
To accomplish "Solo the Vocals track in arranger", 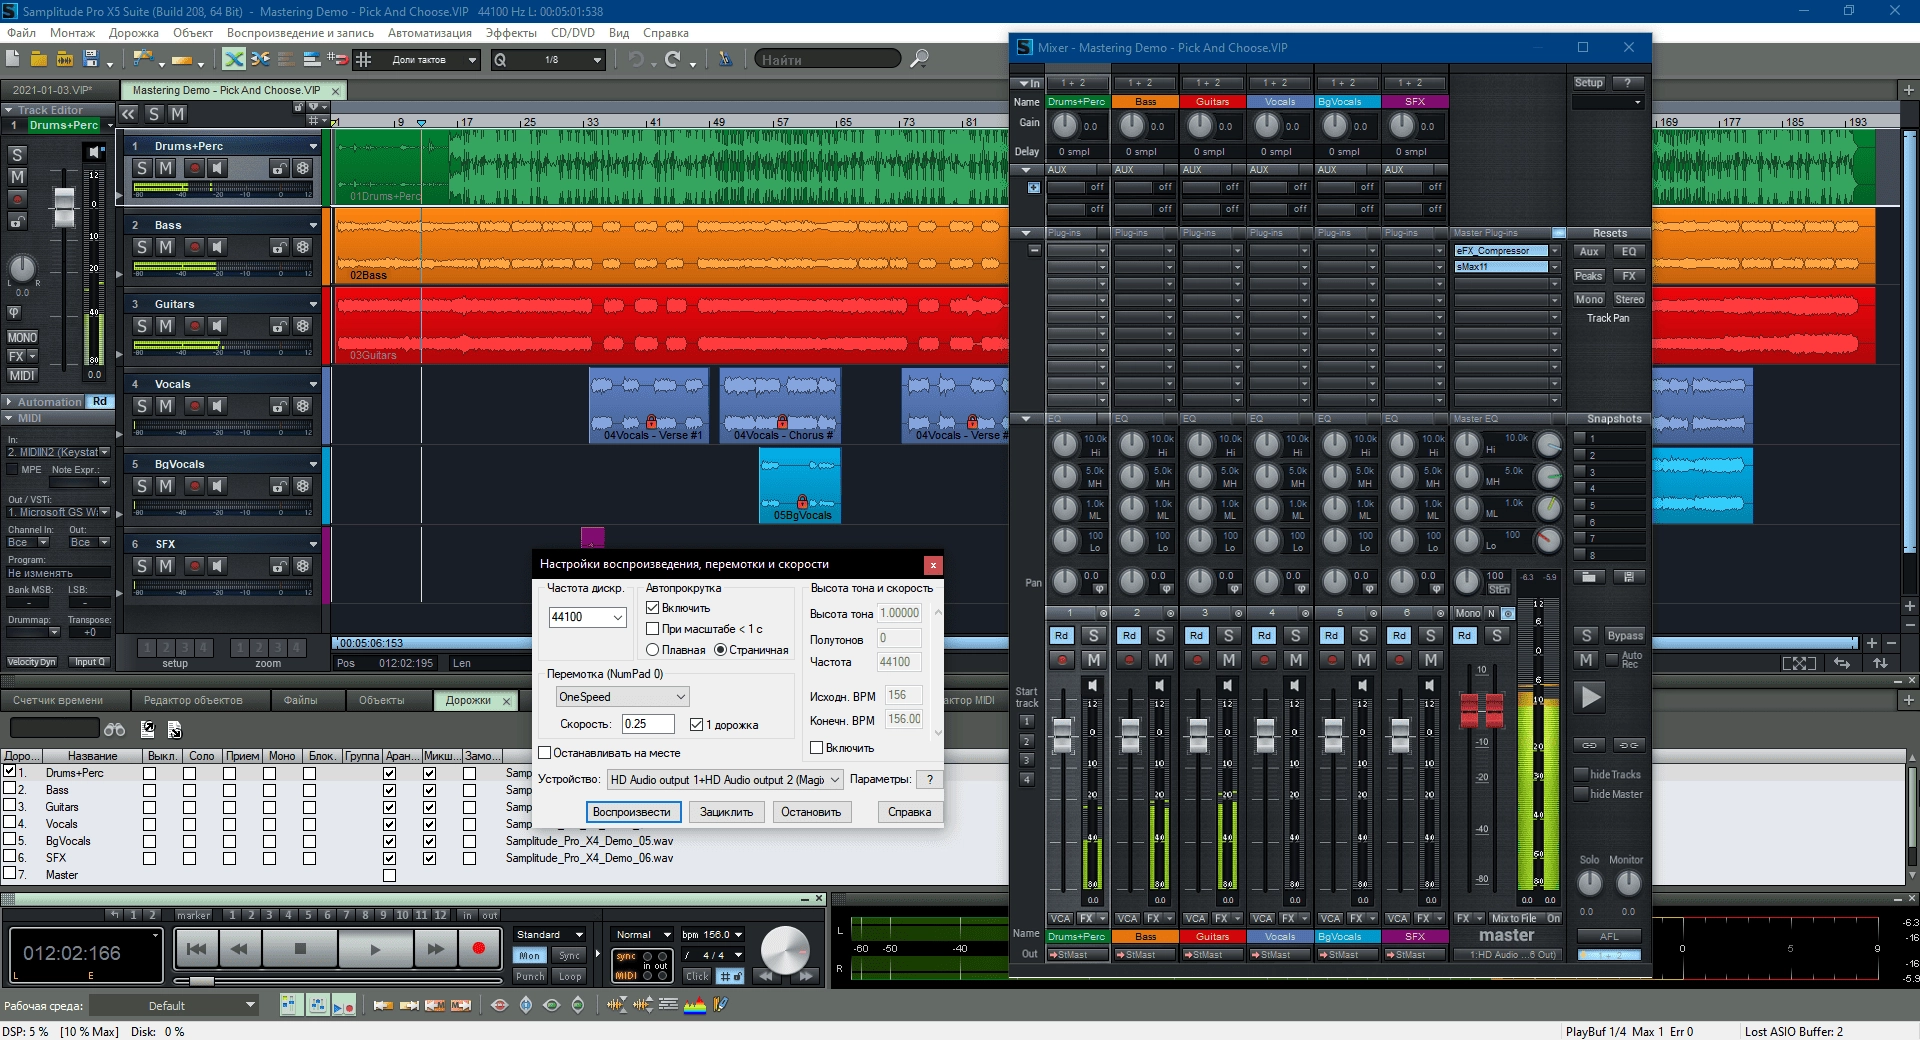I will [x=142, y=406].
